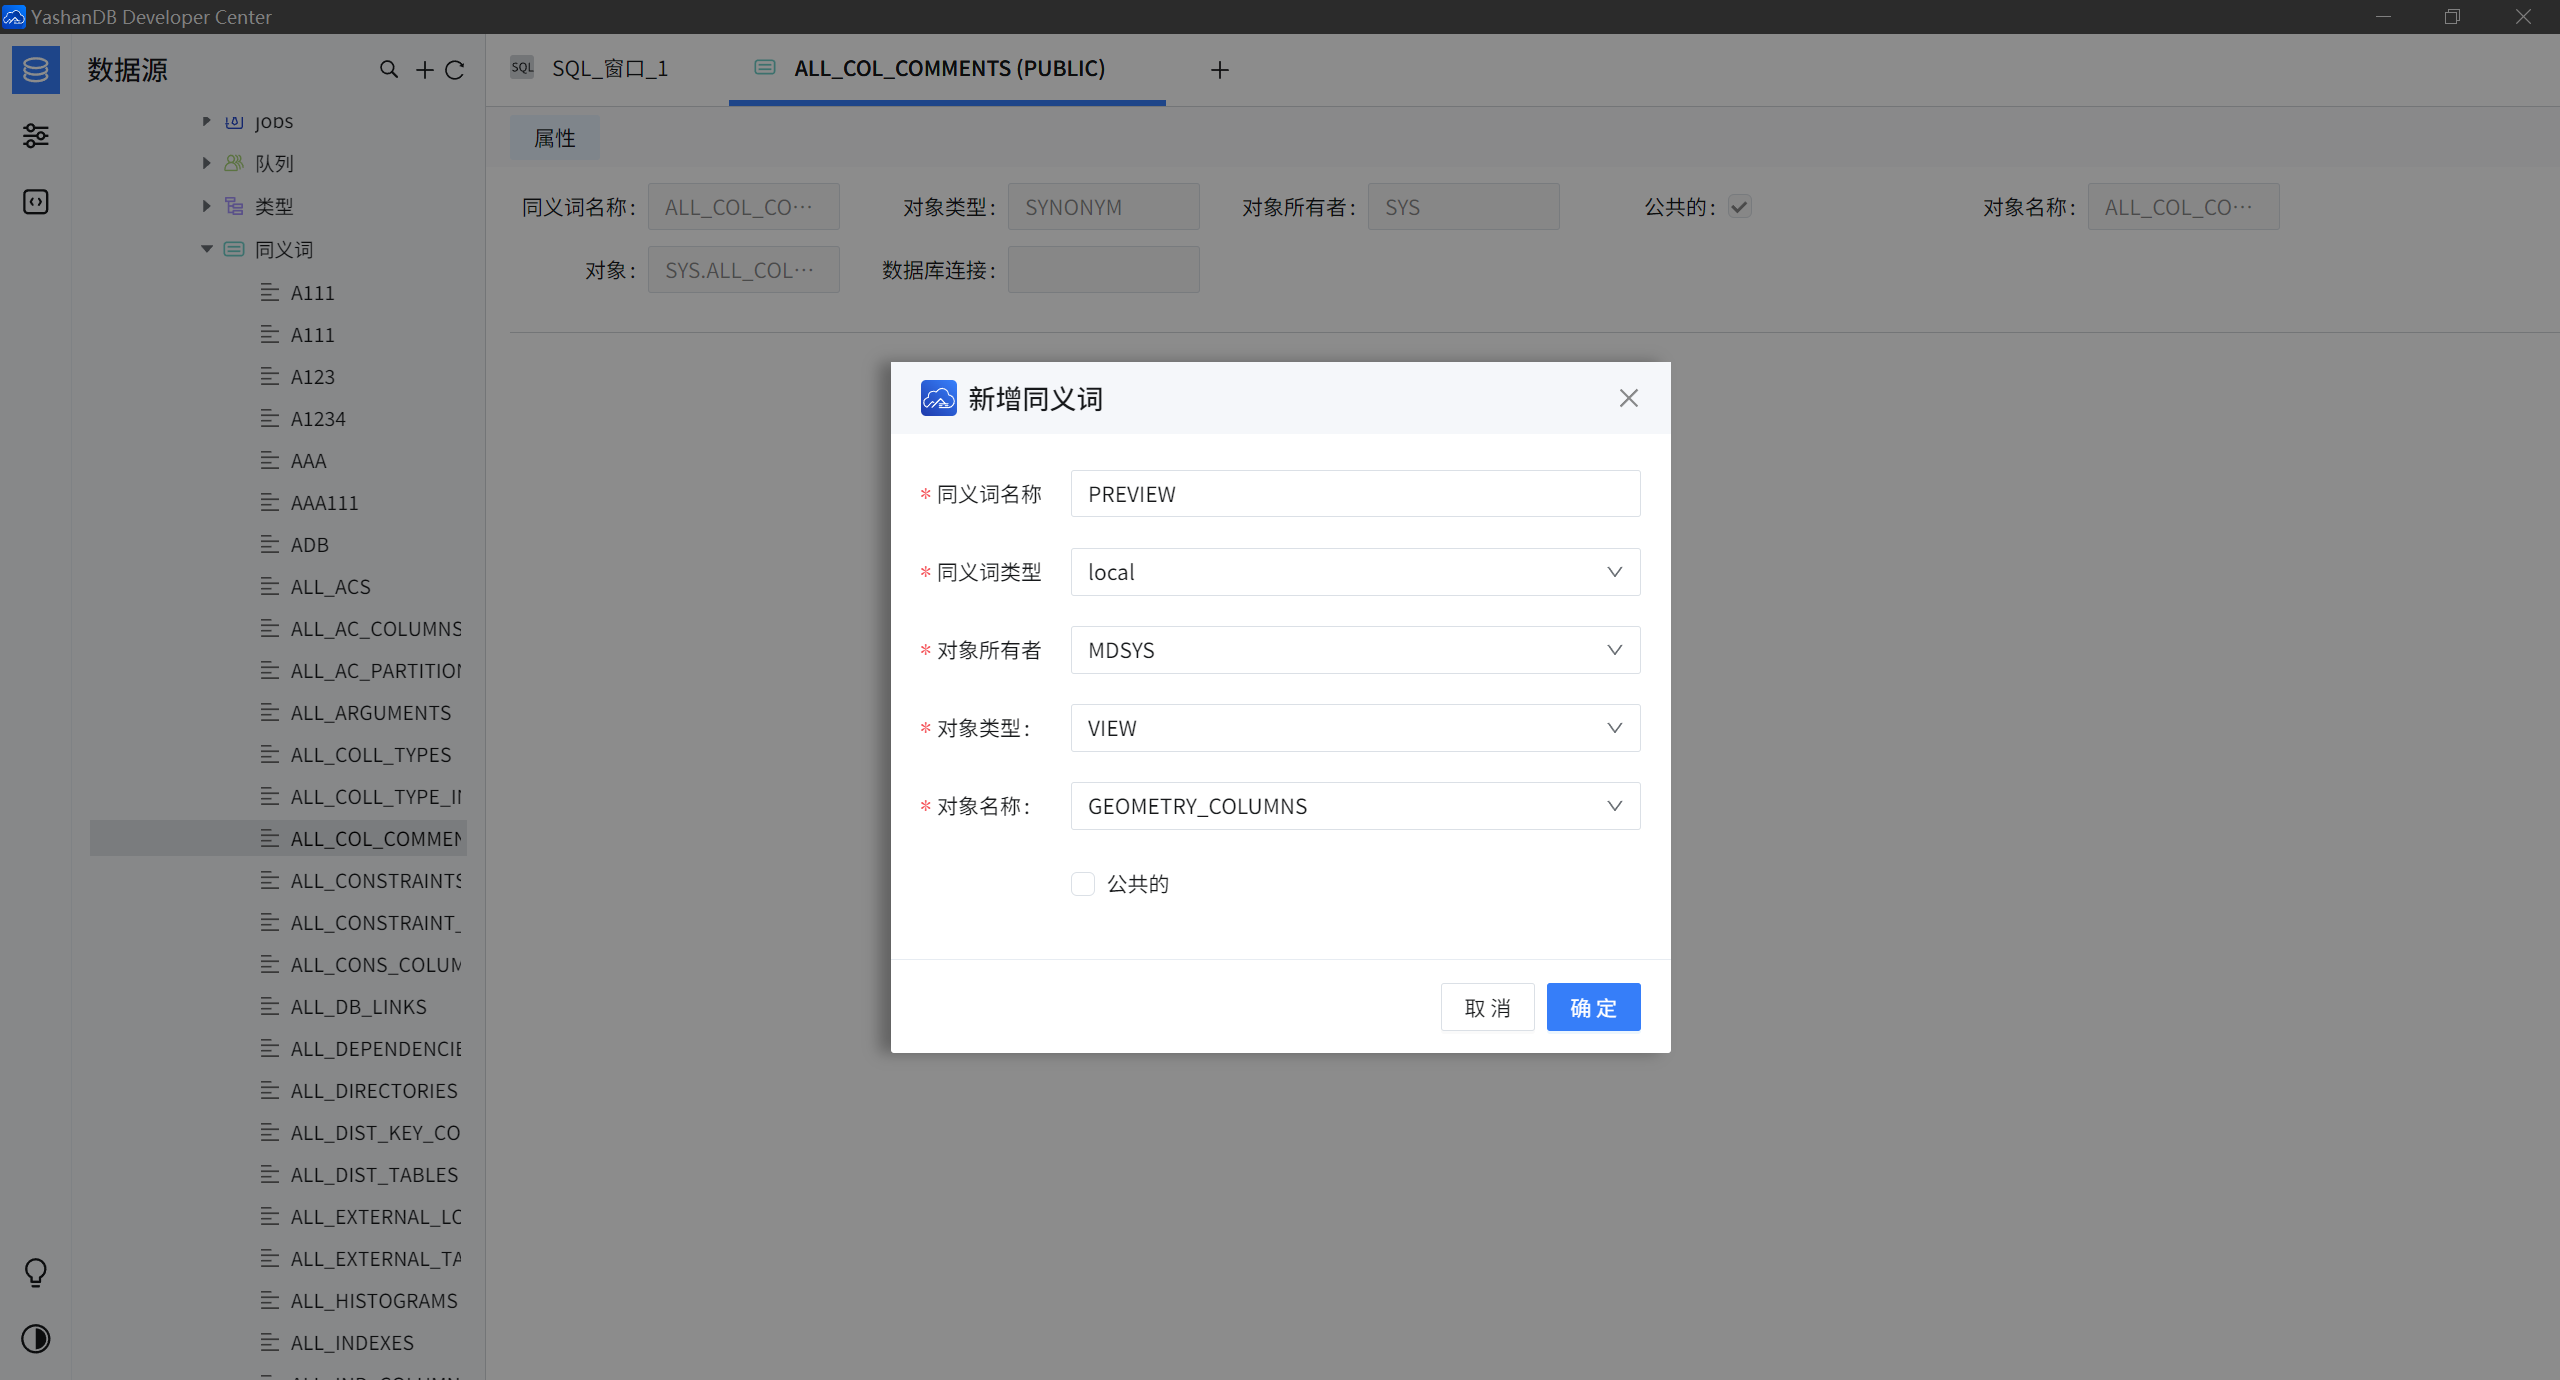The width and height of the screenshot is (2560, 1380).
Task: Open the data source sidebar icon
Action: tap(36, 70)
